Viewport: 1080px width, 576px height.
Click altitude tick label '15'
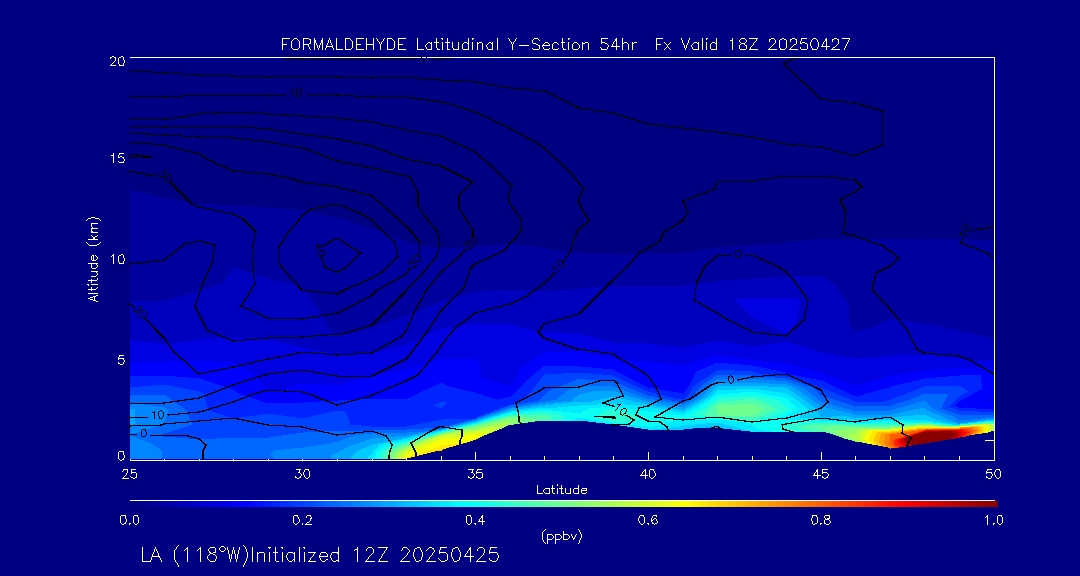click(116, 158)
